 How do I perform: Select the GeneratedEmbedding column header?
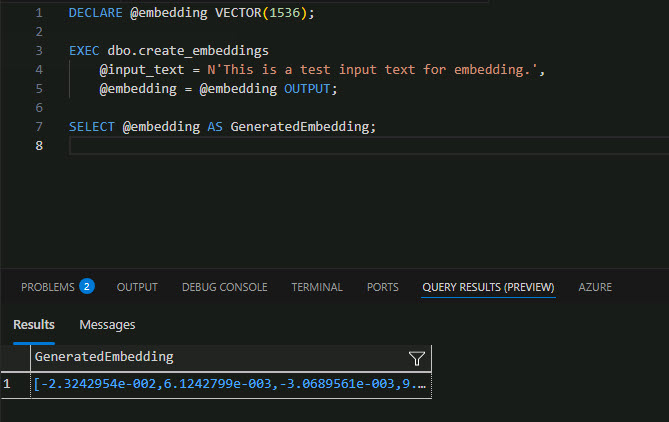231,358
